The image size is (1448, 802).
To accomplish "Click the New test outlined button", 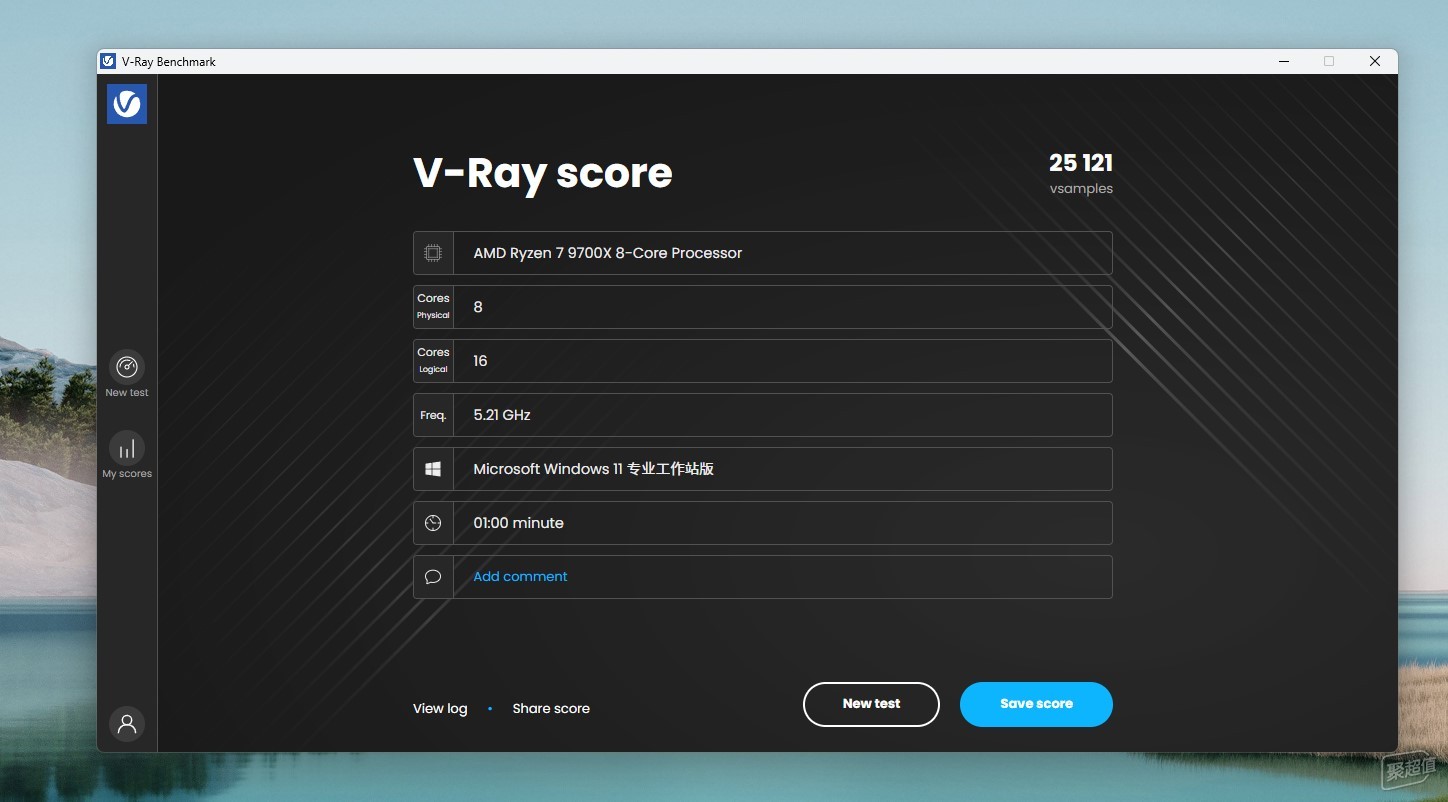I will (x=871, y=704).
